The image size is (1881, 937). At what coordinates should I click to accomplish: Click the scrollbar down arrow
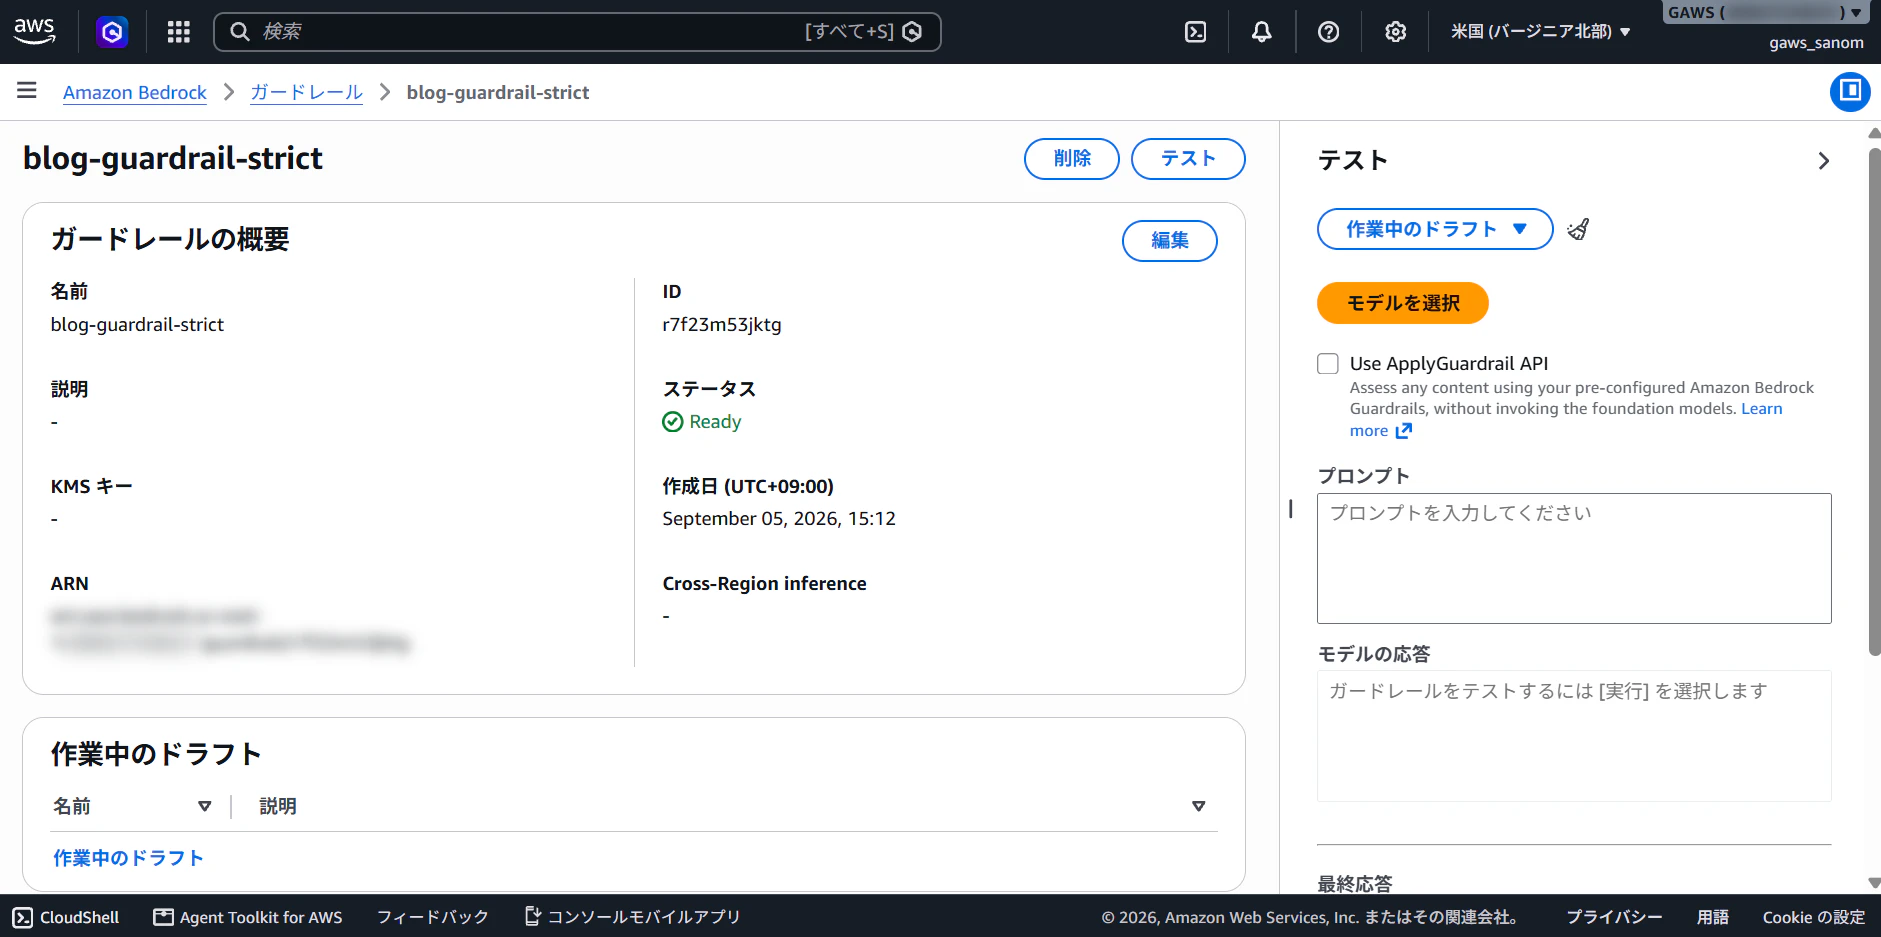coord(1874,883)
